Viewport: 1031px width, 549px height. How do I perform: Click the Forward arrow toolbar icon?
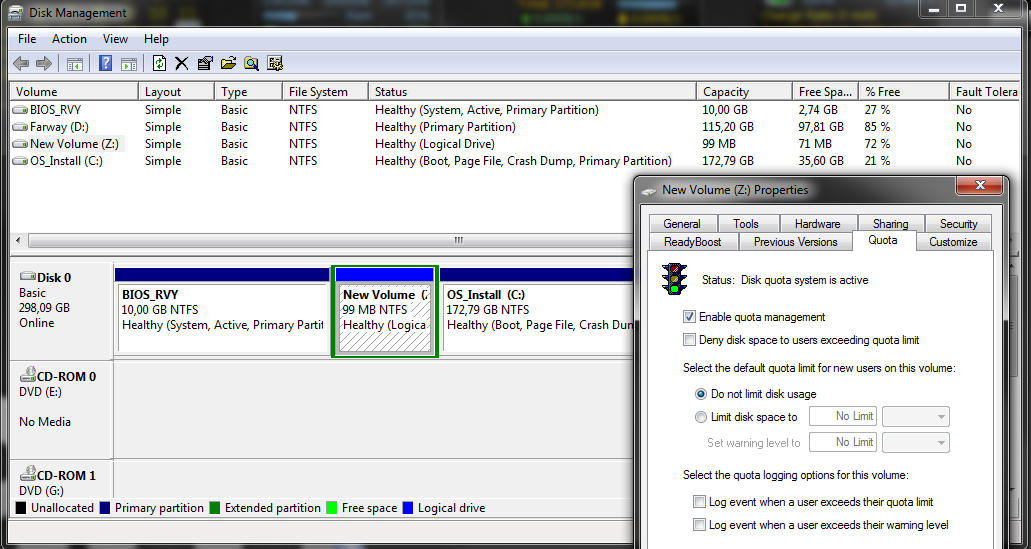tap(44, 64)
